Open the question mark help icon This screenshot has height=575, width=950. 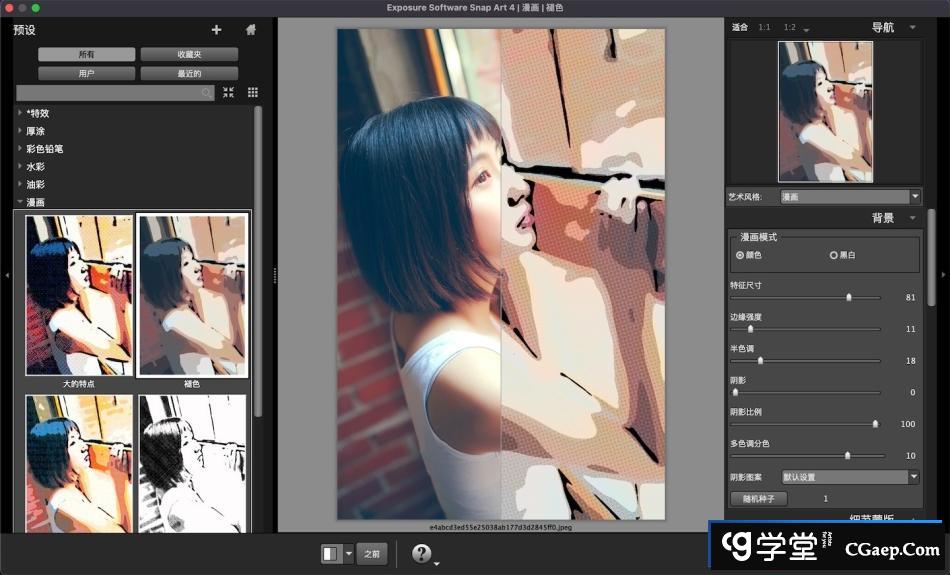pos(422,553)
